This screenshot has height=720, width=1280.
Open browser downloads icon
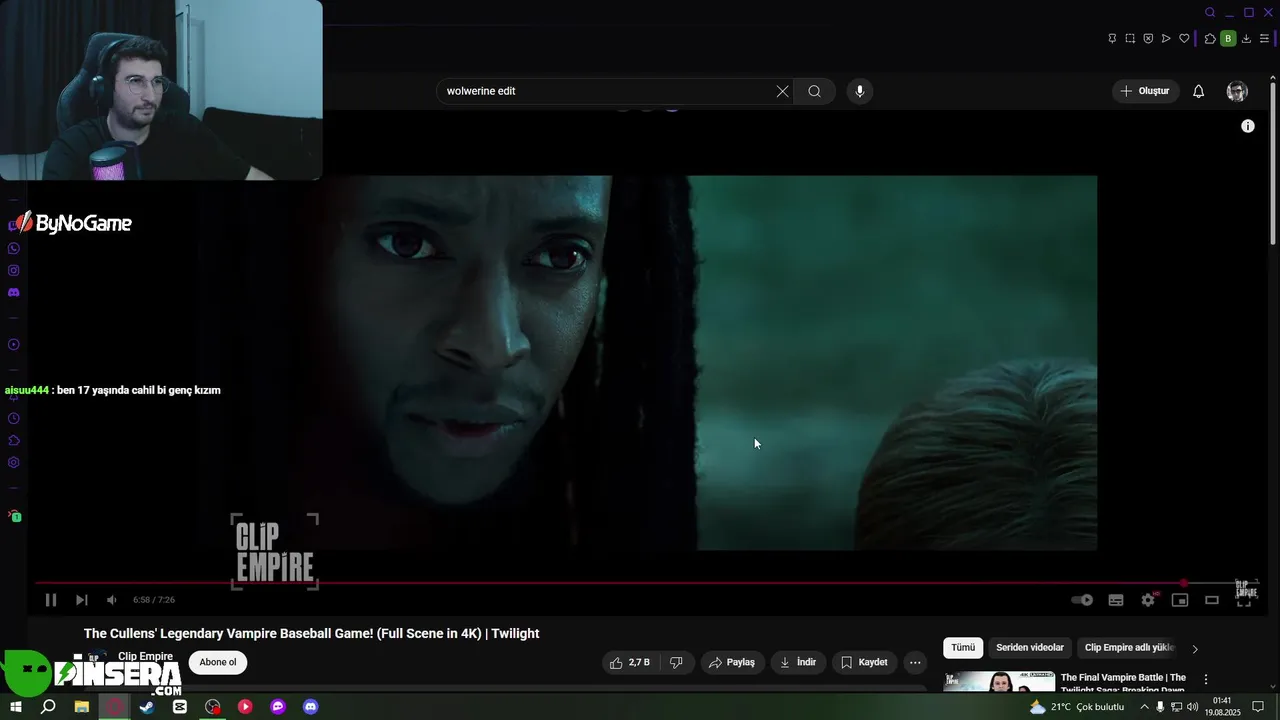click(1246, 39)
